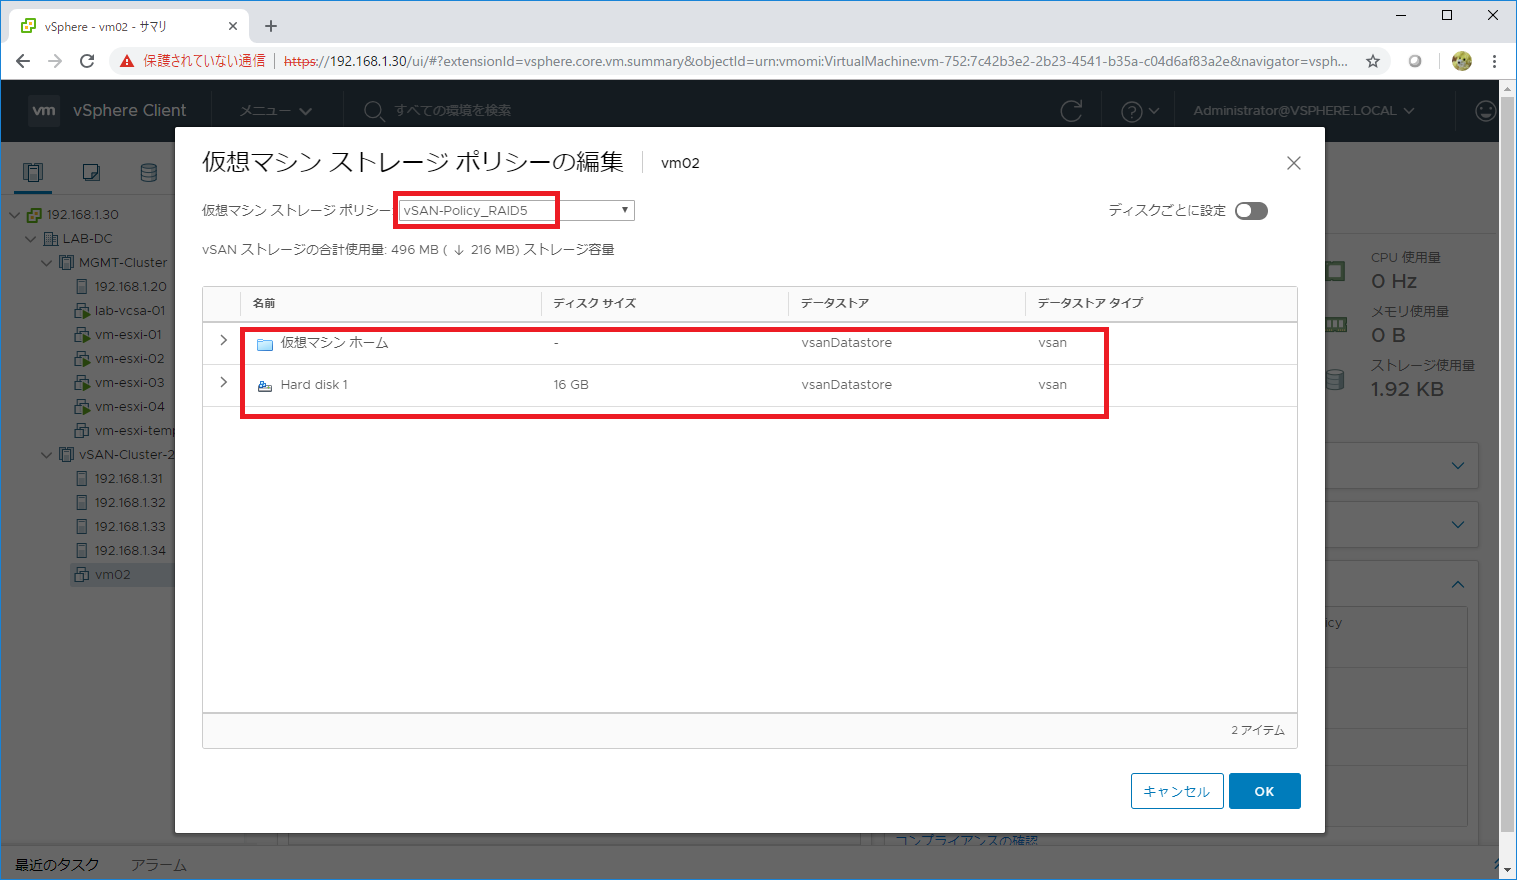Click the global search field

(x=453, y=111)
